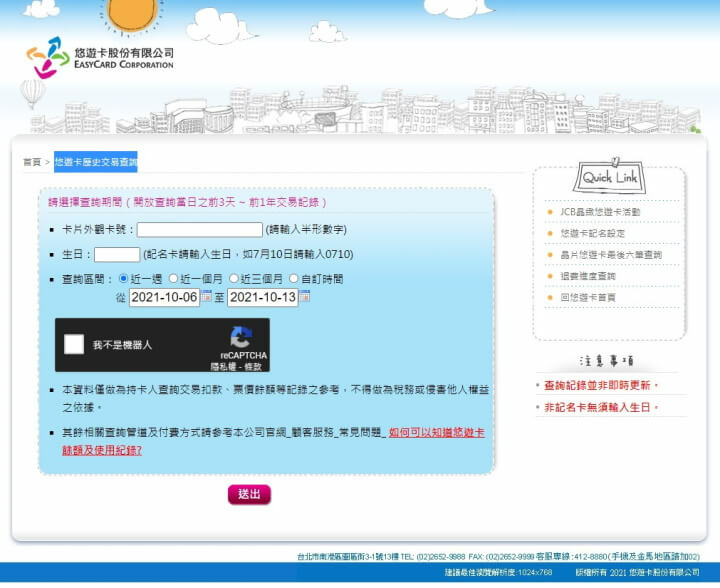Open 回悠遊卡首頁 quick link
Viewport: 720px width, 588px height.
pos(588,297)
